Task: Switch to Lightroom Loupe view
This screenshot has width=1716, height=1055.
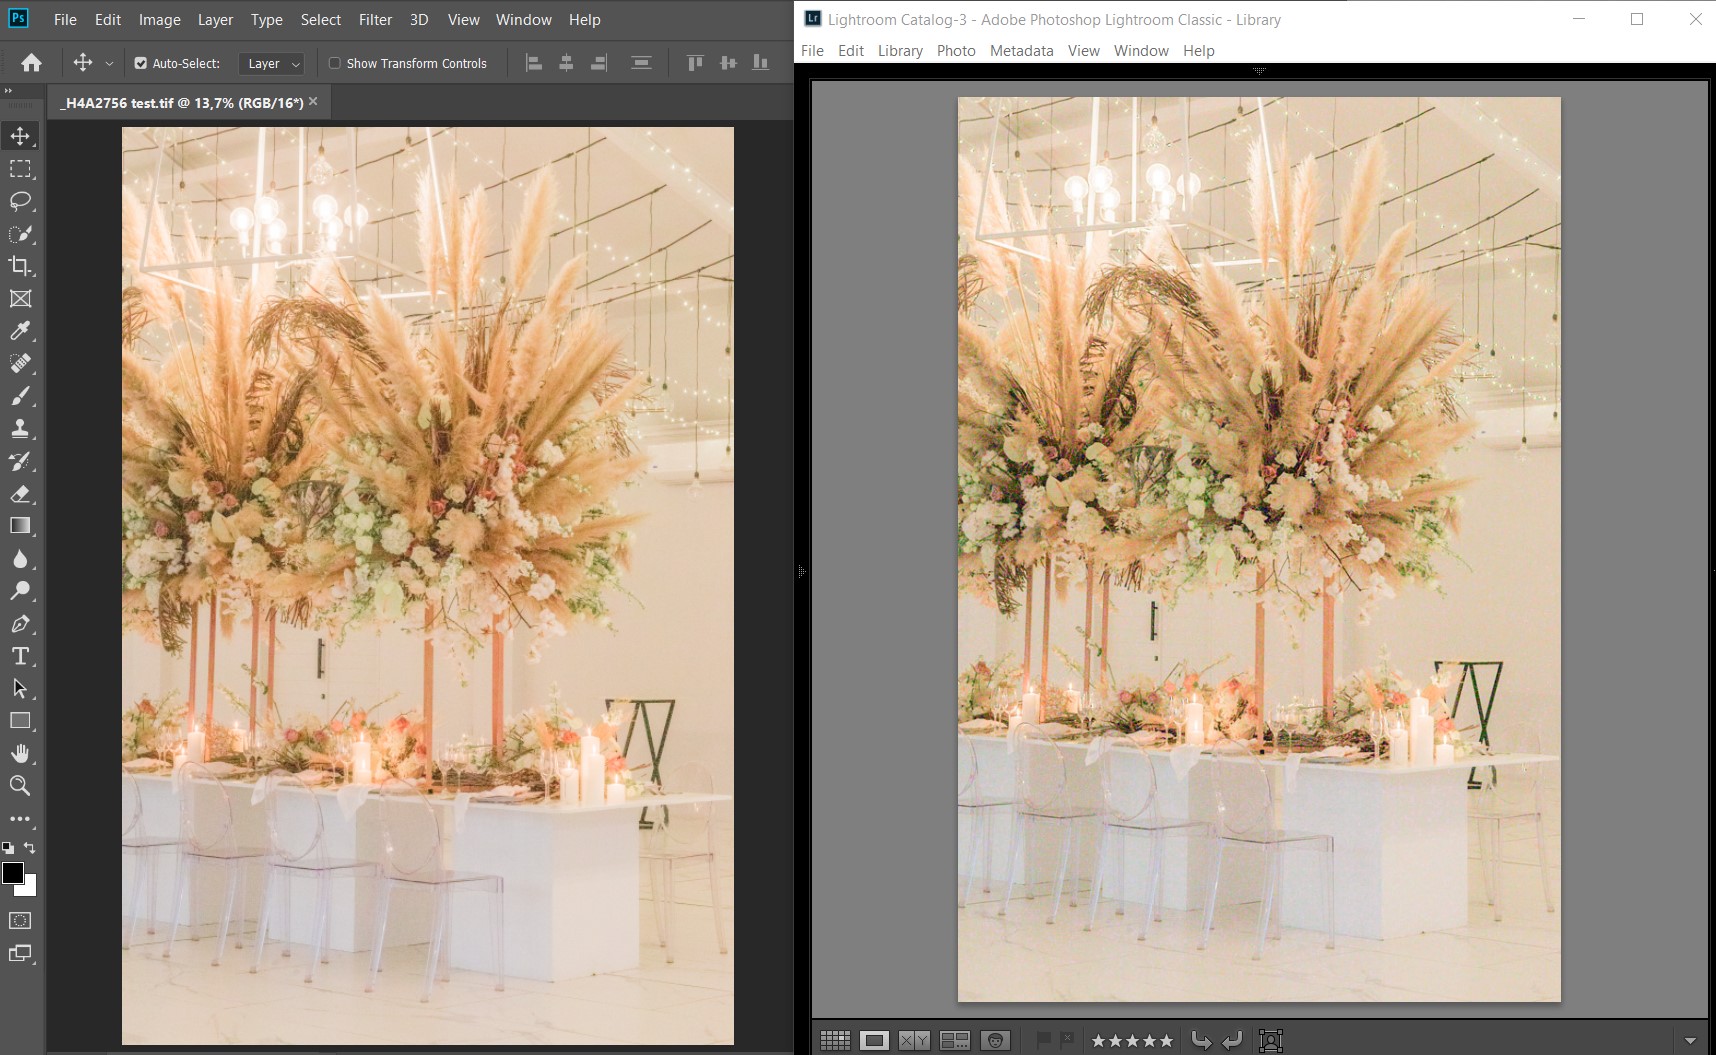Action: click(x=874, y=1041)
